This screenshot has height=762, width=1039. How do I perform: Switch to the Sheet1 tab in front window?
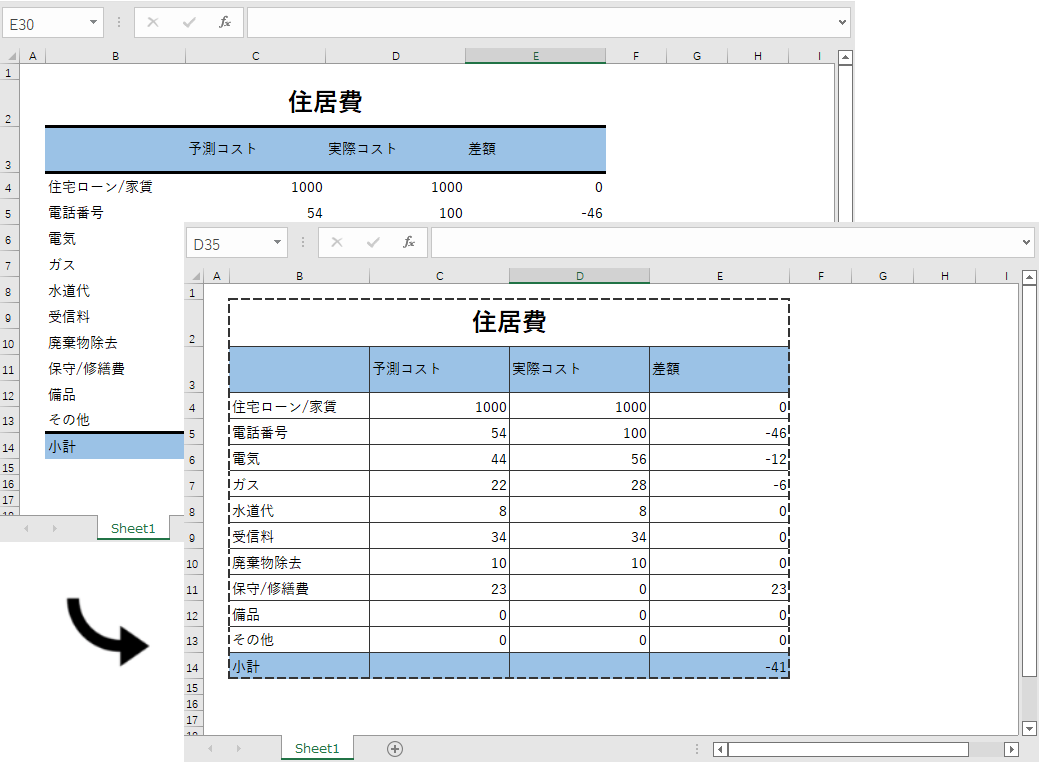point(317,747)
